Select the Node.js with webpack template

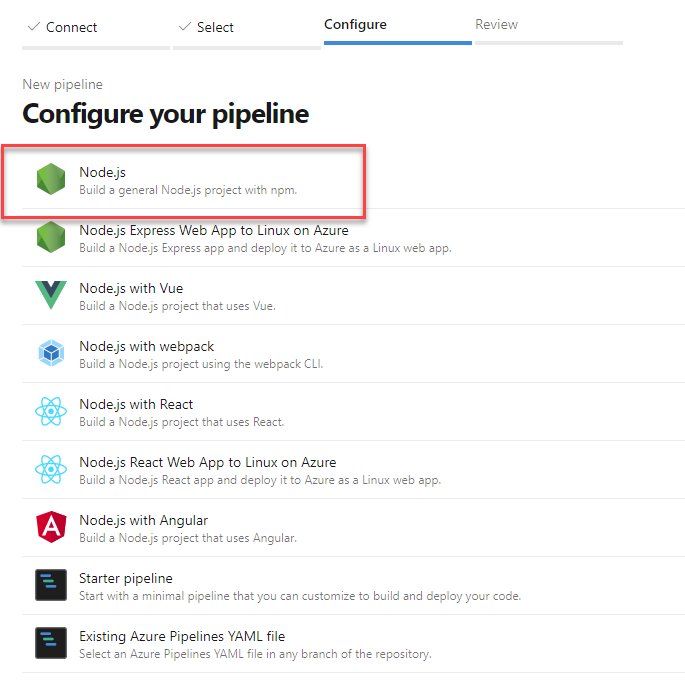click(x=147, y=347)
